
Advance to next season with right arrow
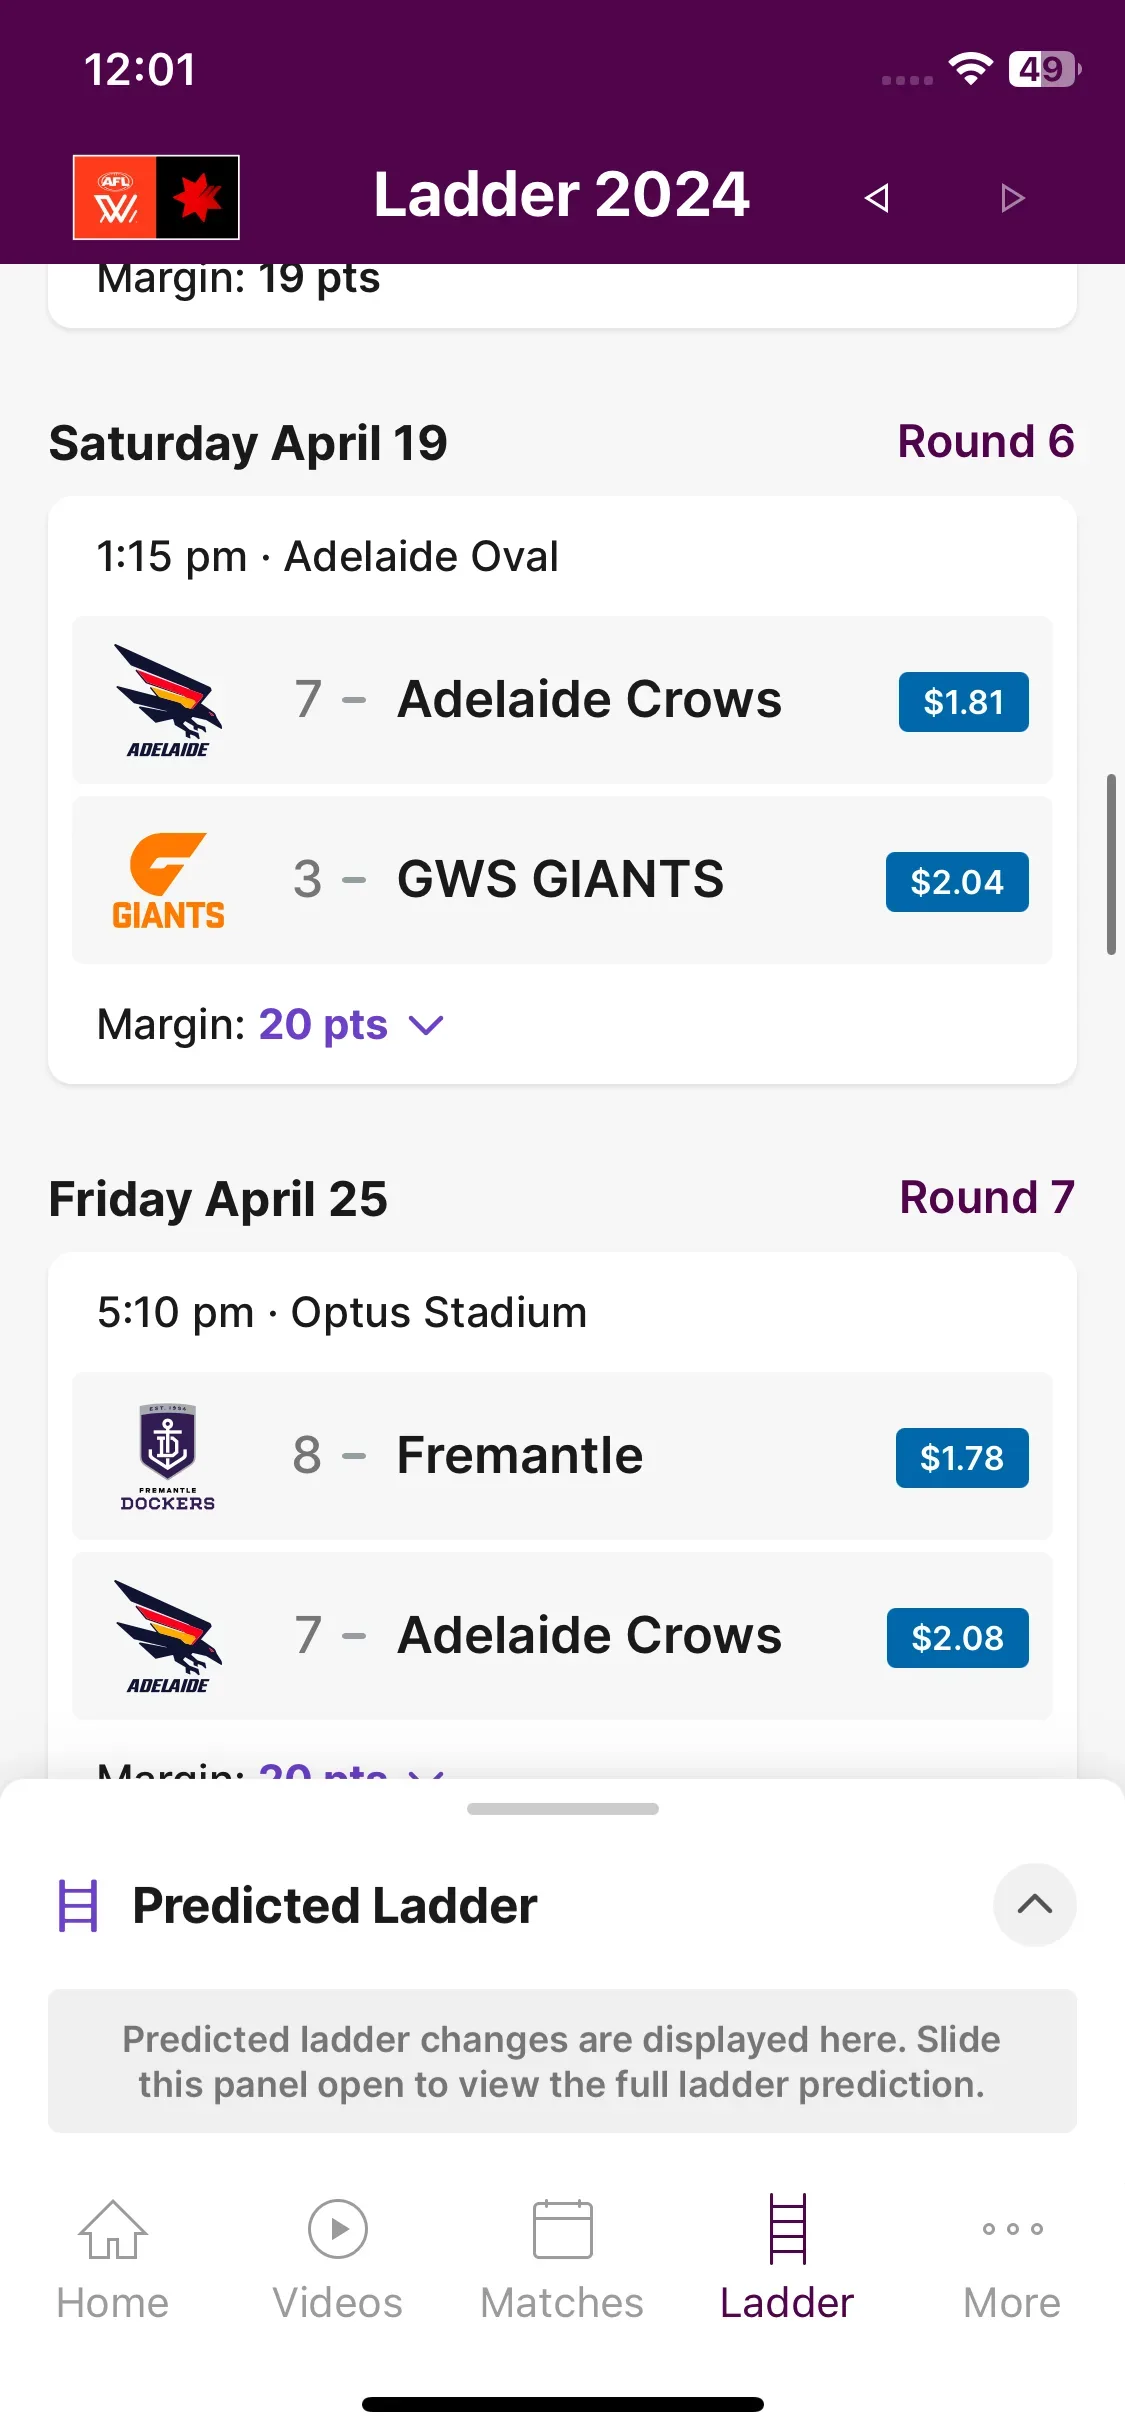tap(1012, 198)
